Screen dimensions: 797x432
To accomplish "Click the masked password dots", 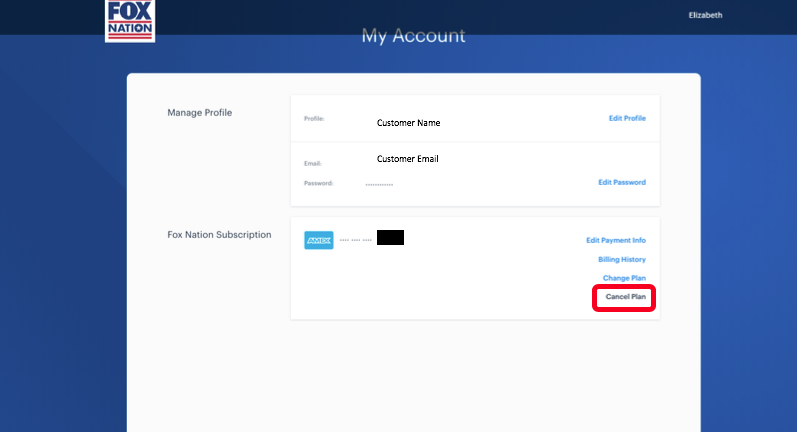I will (379, 184).
